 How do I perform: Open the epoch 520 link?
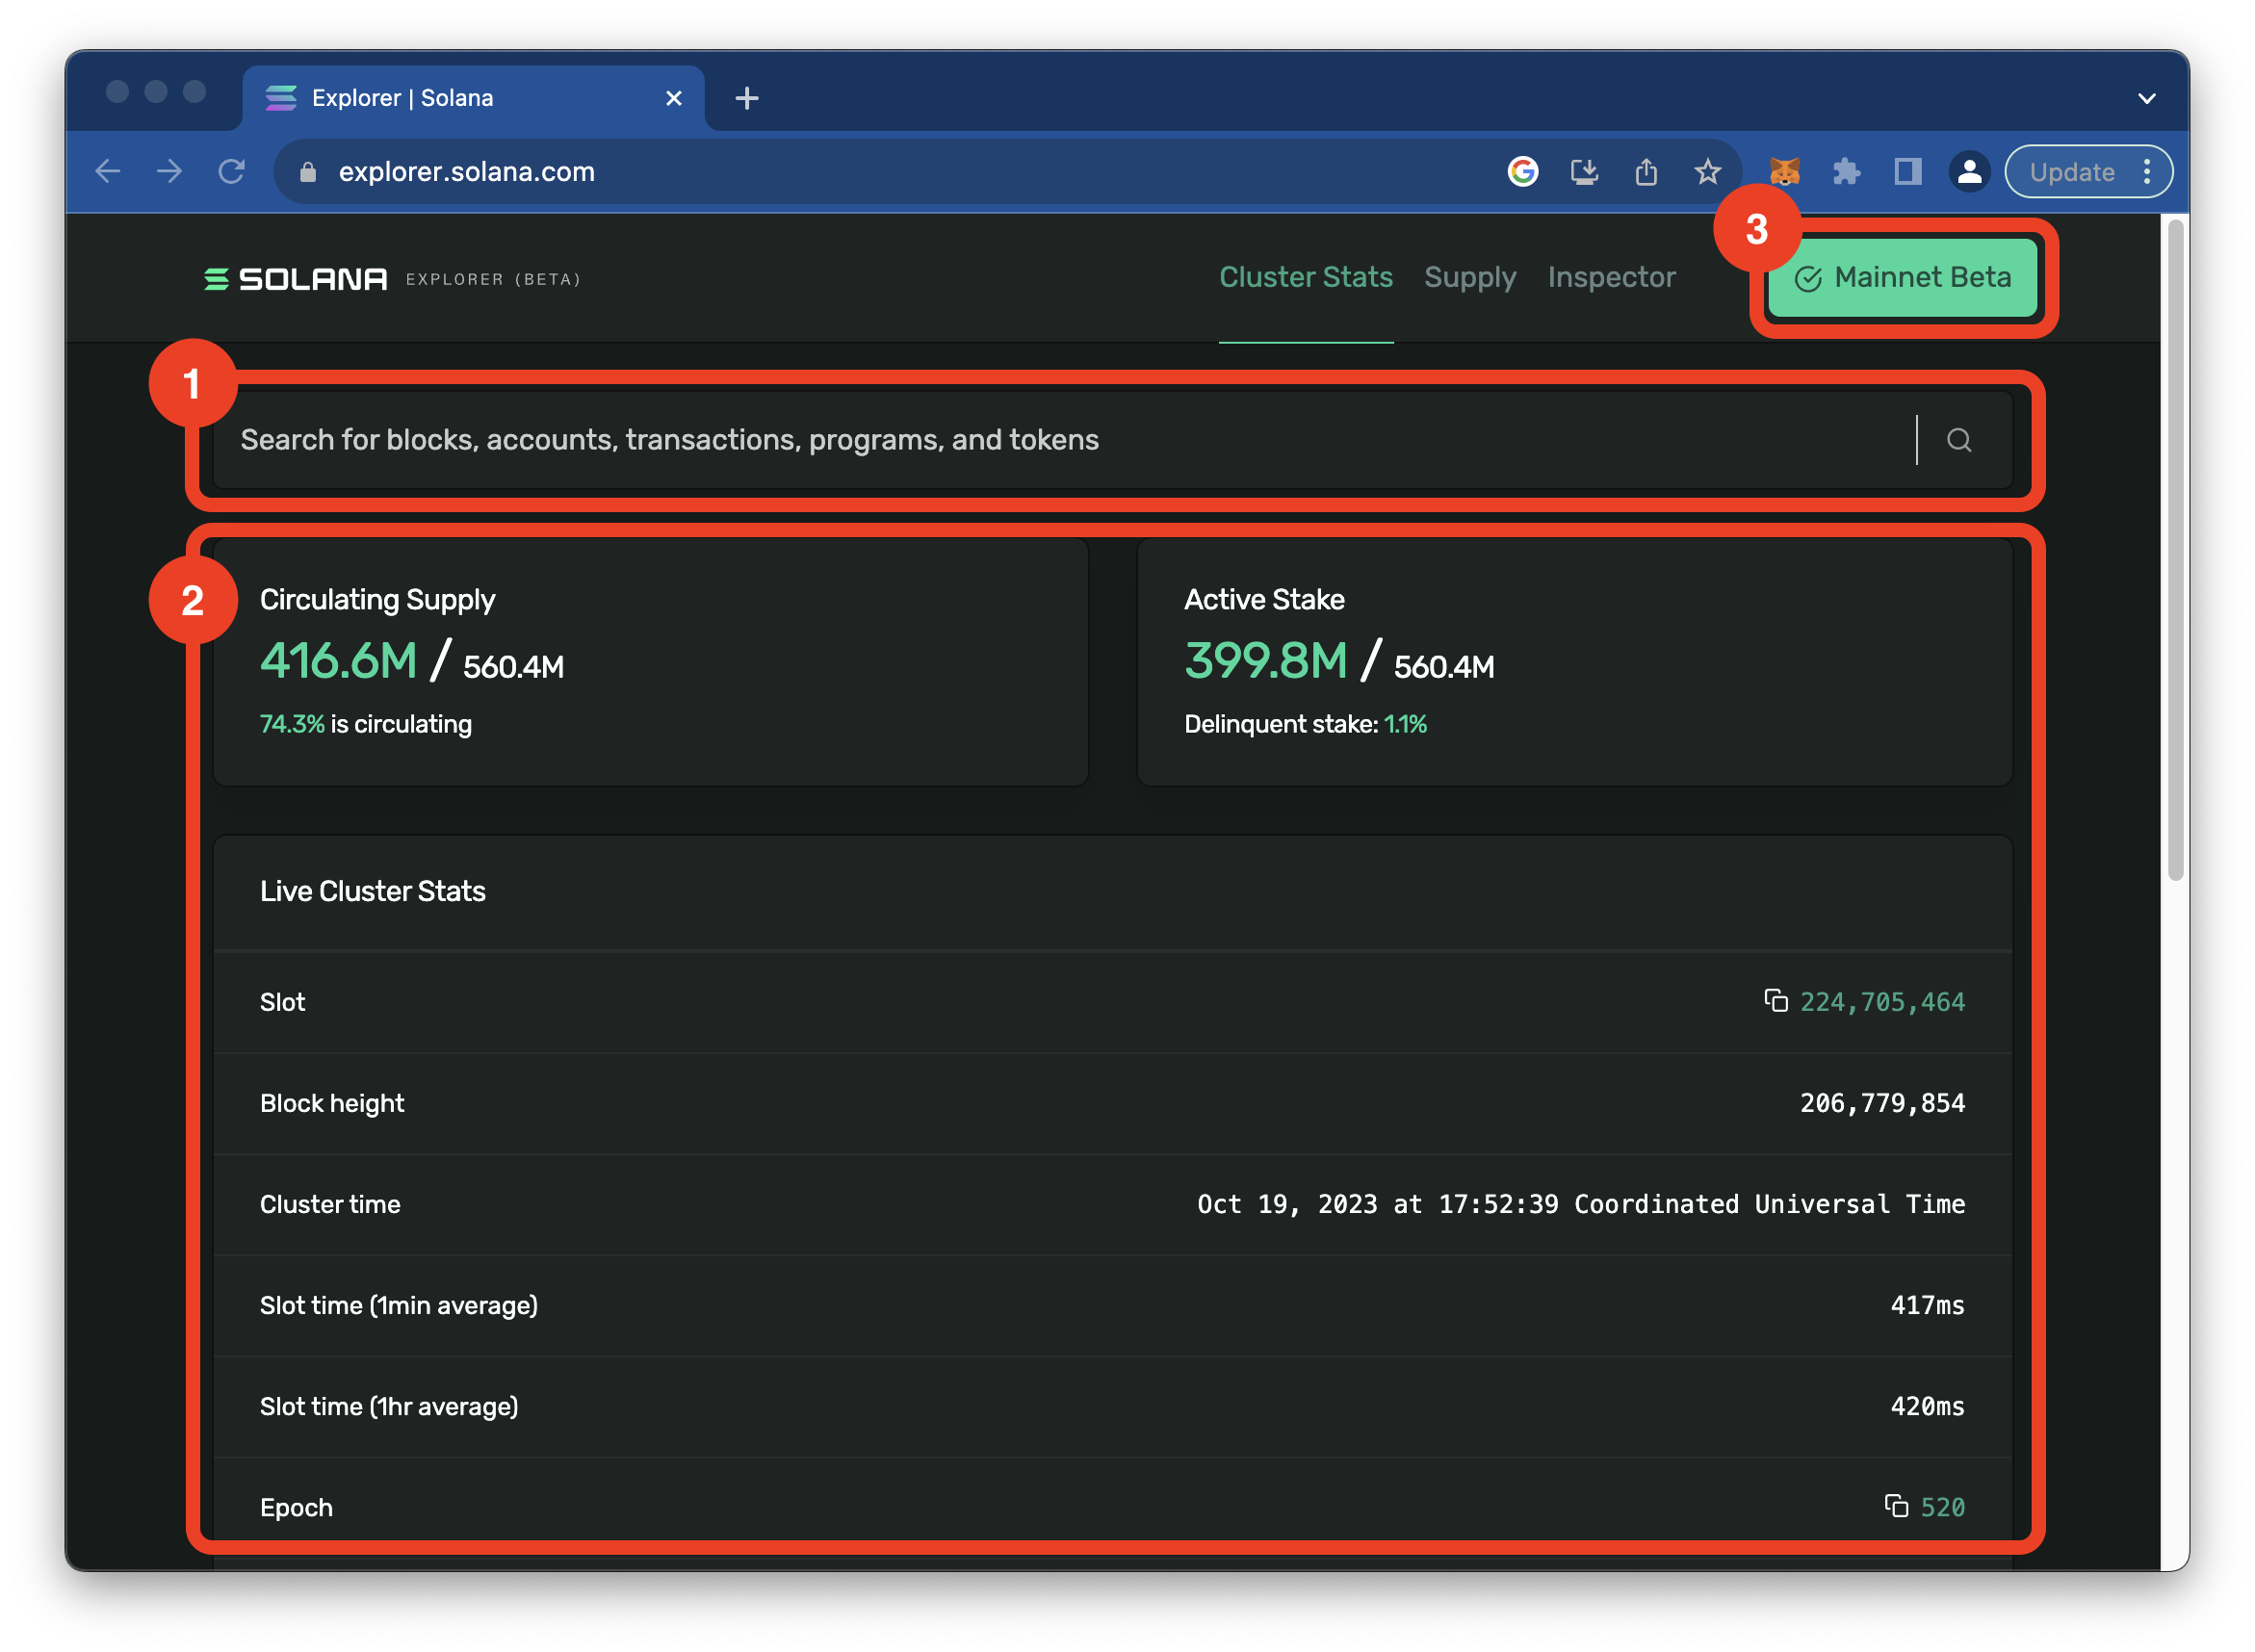(1942, 1507)
